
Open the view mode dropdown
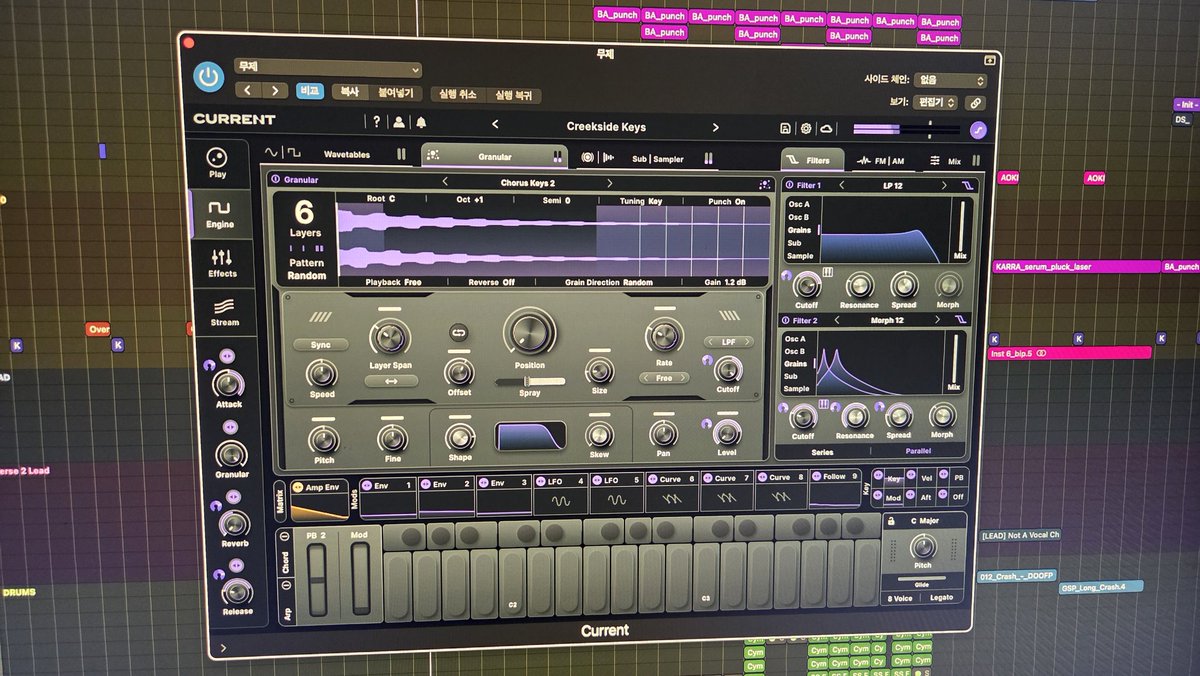point(937,102)
